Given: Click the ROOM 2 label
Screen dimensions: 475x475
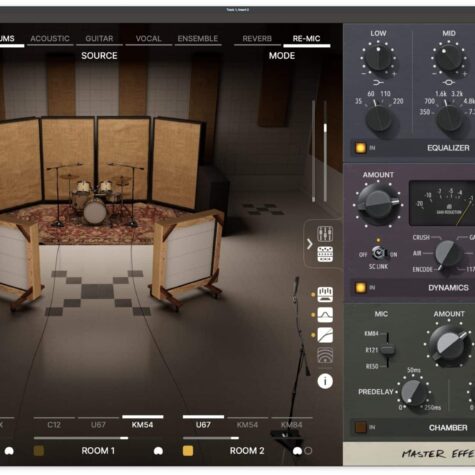Looking at the screenshot, I should (247, 451).
